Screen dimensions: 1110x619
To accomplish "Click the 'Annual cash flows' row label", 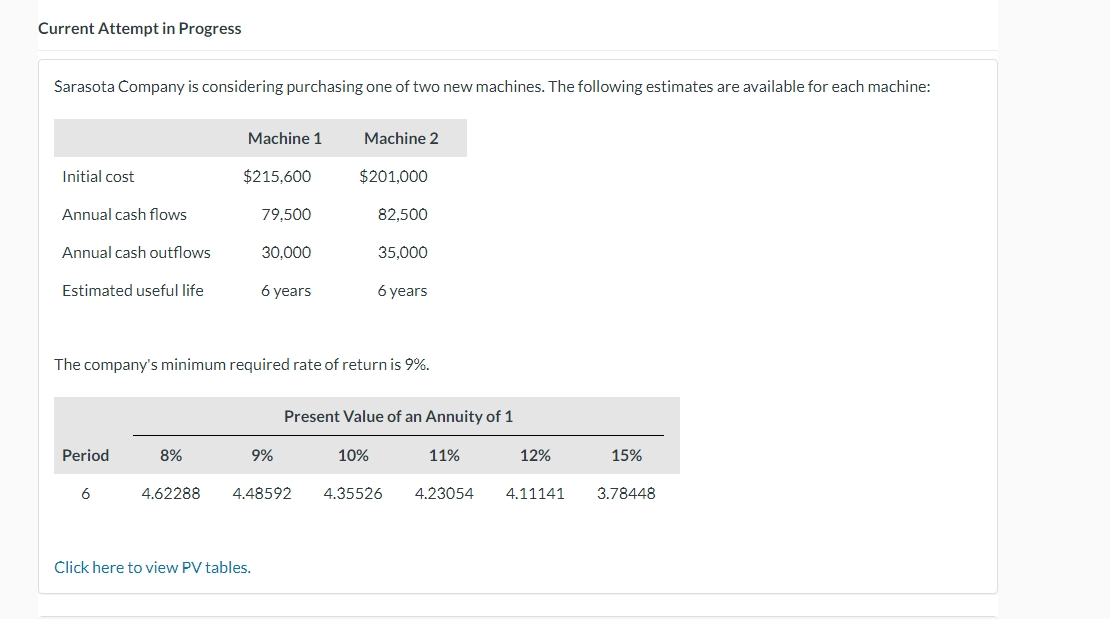I will [x=124, y=215].
